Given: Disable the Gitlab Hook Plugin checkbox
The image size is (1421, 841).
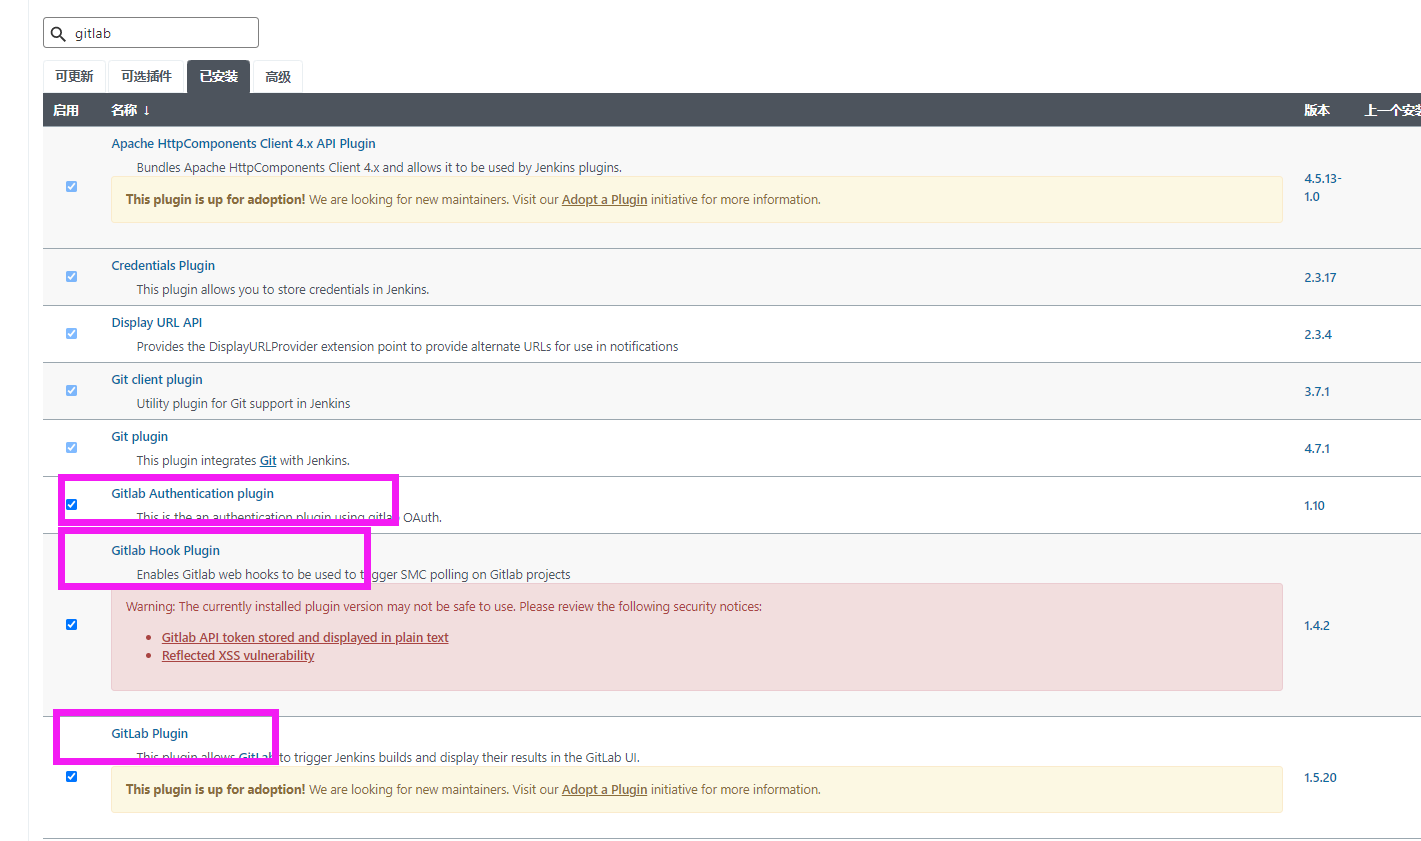Looking at the screenshot, I should pyautogui.click(x=71, y=625).
